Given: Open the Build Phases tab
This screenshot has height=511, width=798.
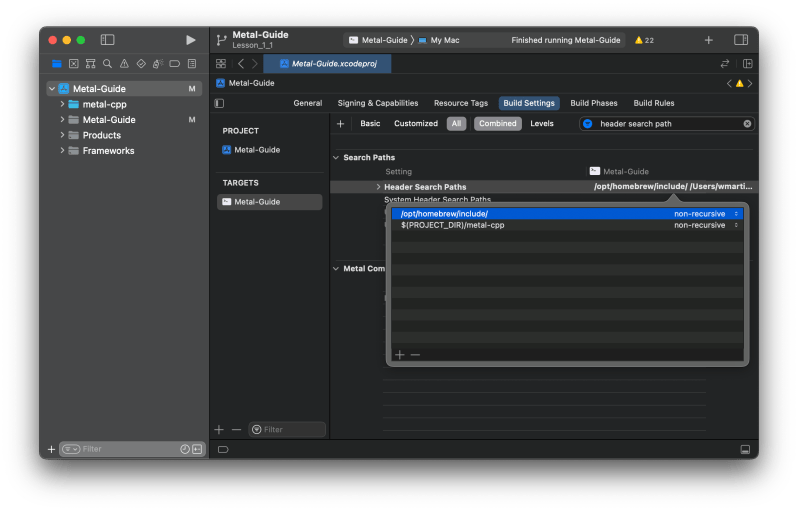Looking at the screenshot, I should click(x=593, y=103).
